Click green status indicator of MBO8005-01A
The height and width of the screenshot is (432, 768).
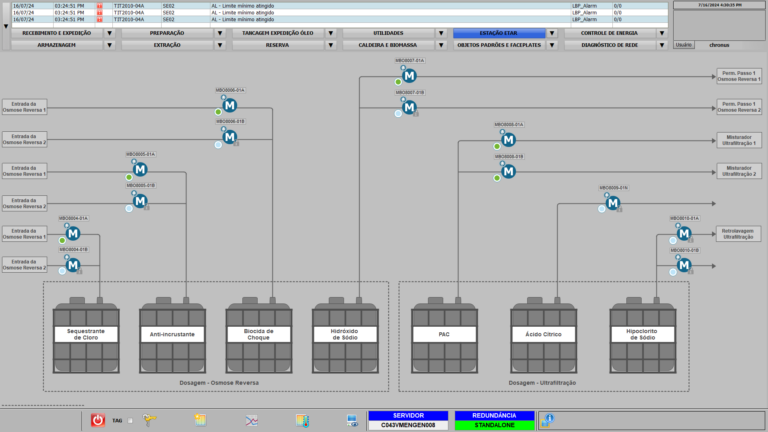click(x=129, y=177)
